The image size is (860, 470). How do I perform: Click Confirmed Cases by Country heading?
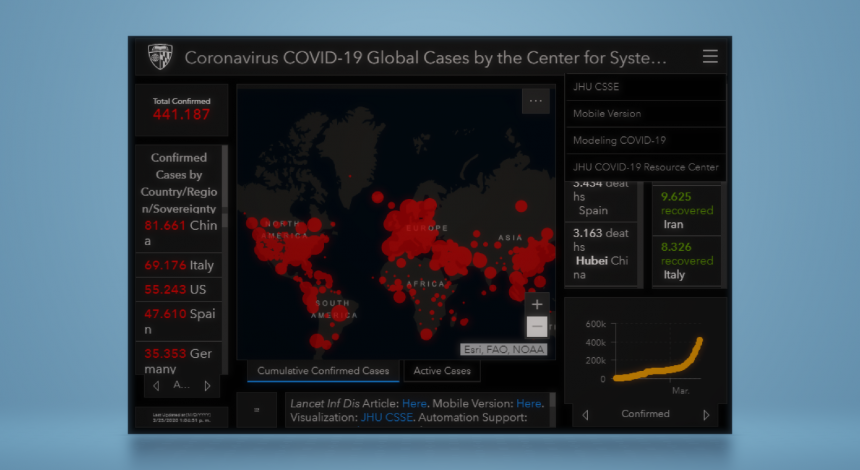pyautogui.click(x=179, y=183)
